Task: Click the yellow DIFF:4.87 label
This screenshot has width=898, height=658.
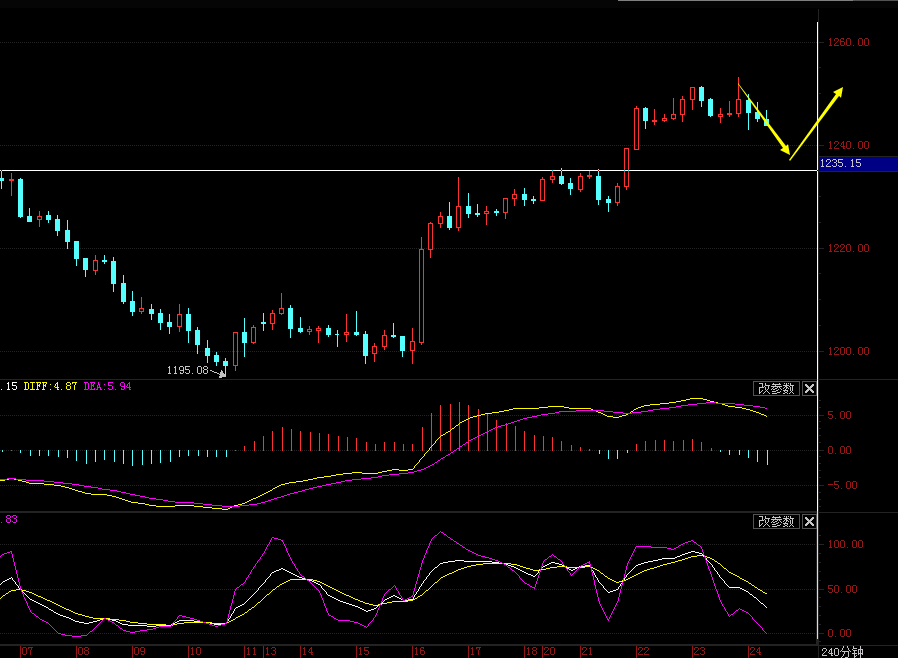Action: [x=50, y=385]
